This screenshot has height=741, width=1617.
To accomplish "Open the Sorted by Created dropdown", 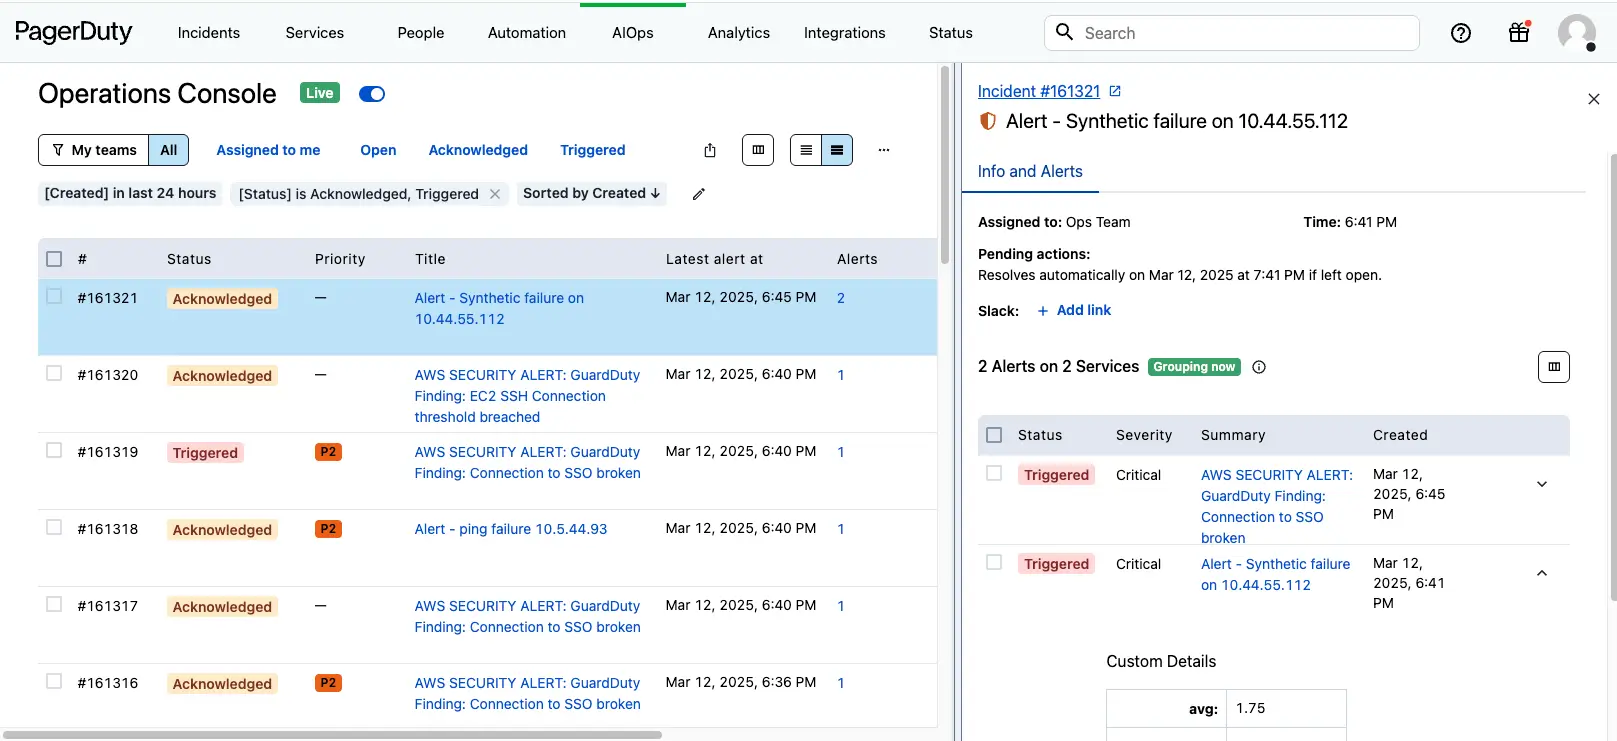I will (592, 194).
